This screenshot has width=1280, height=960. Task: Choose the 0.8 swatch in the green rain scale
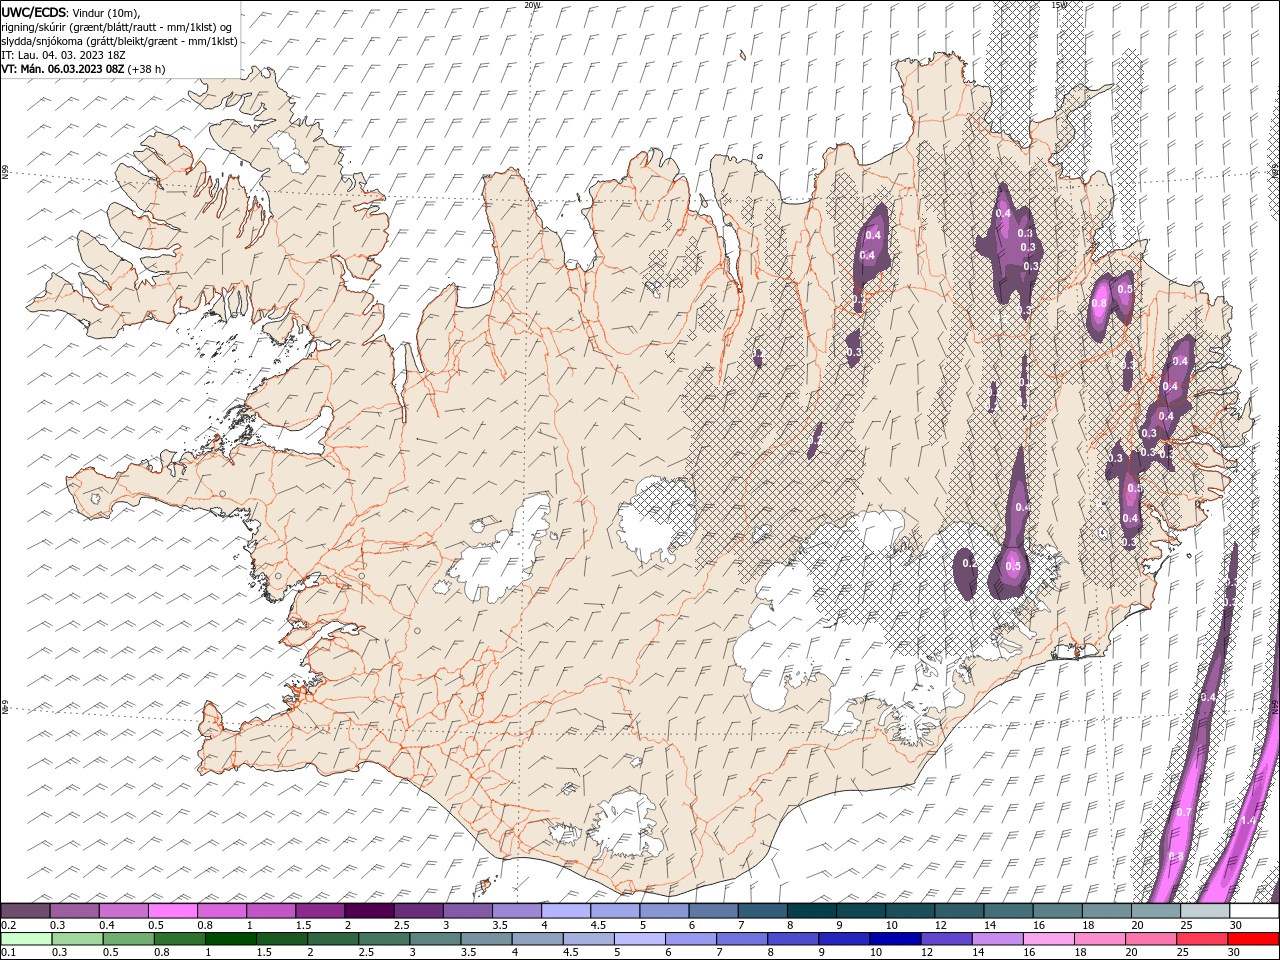tap(180, 939)
